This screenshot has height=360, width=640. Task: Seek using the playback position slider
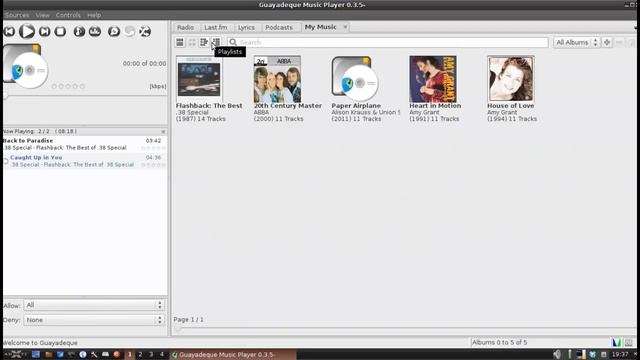tap(85, 96)
